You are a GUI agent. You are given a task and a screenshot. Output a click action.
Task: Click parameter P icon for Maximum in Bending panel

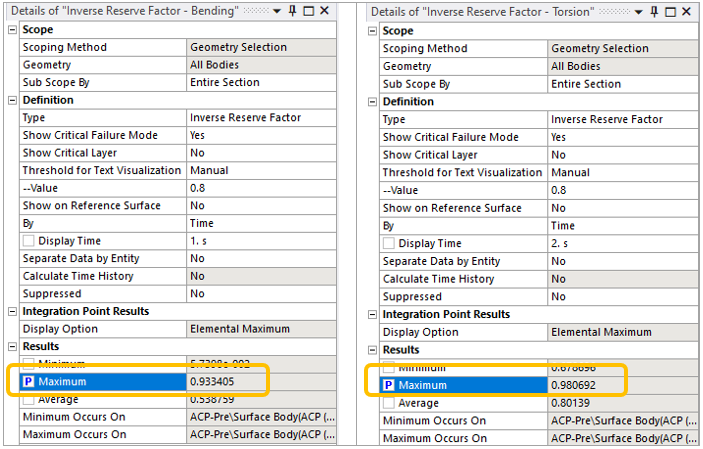click(x=28, y=381)
